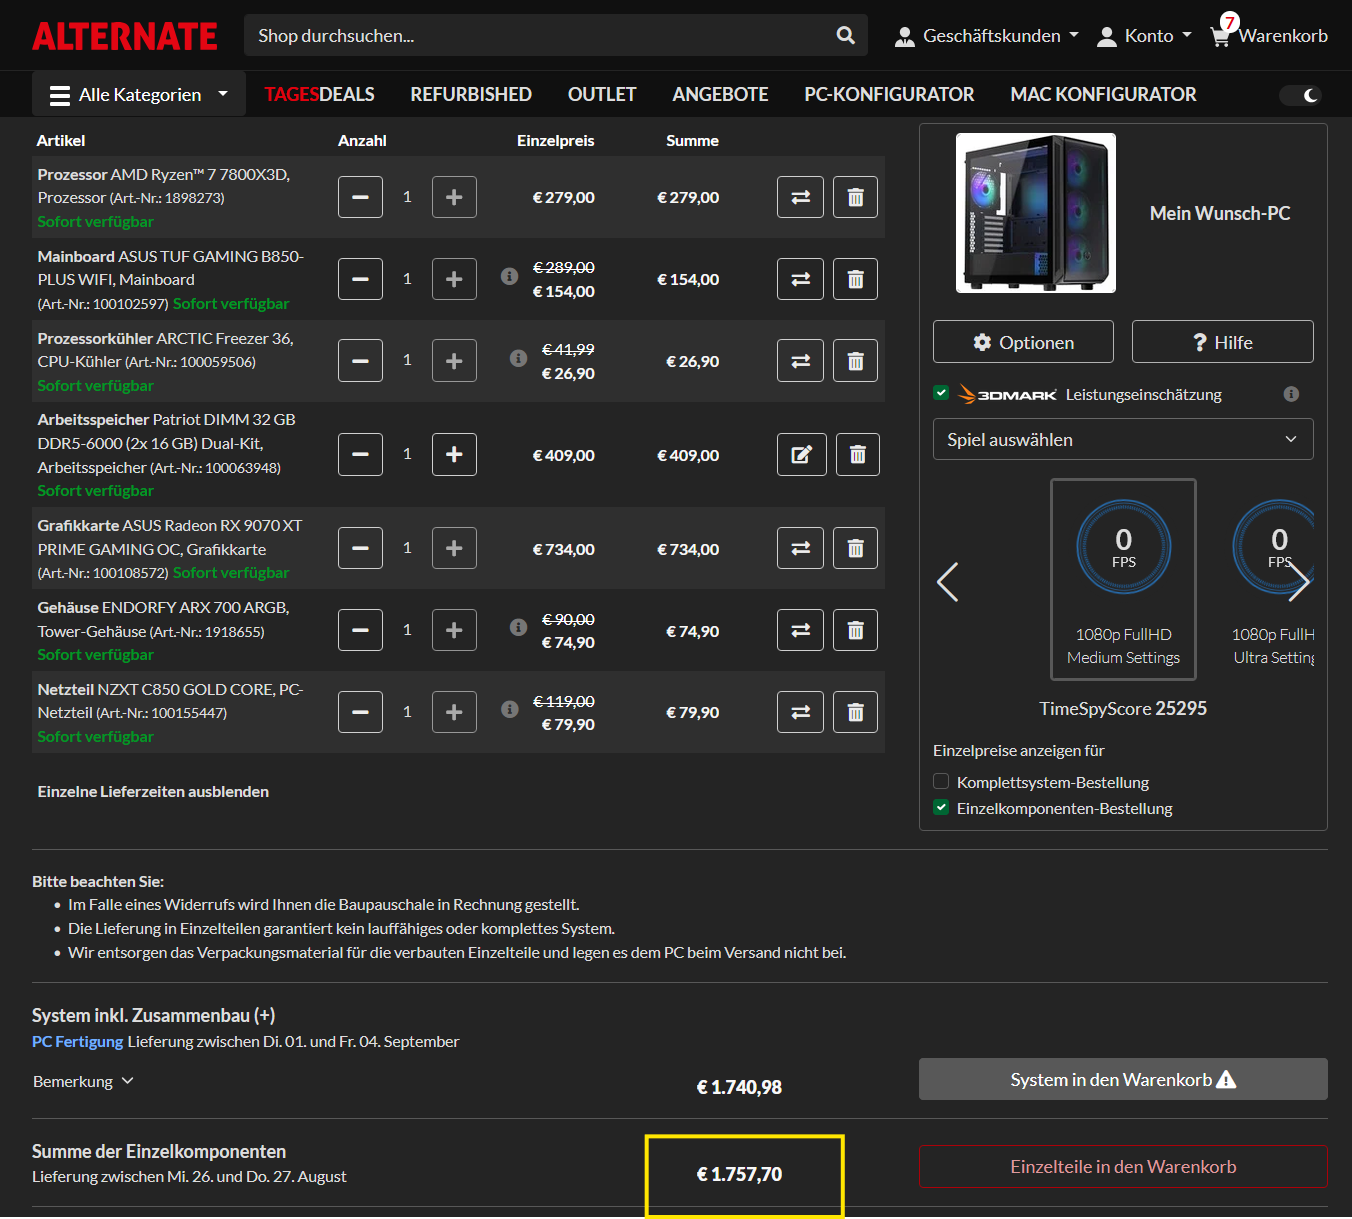Click the ALTERNATE logo
Screen dimensions: 1352x1219
pos(125,36)
